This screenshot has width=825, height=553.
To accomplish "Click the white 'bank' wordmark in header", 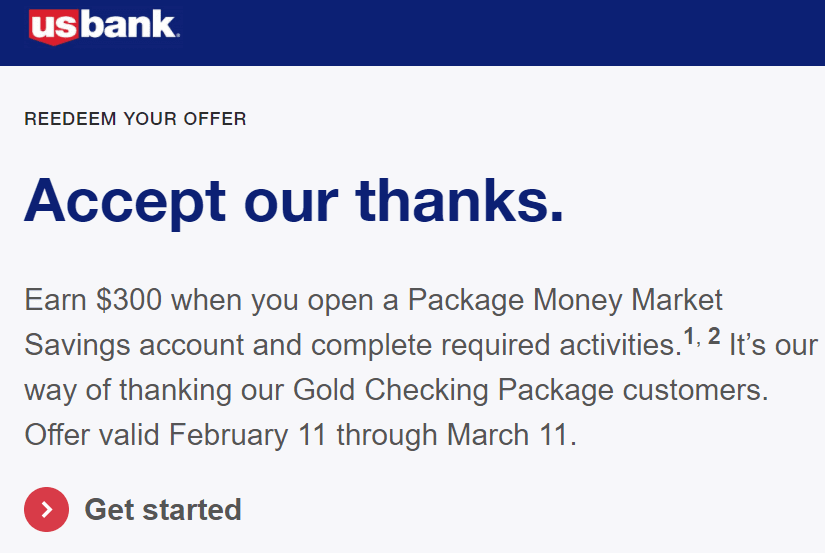I will pyautogui.click(x=129, y=24).
